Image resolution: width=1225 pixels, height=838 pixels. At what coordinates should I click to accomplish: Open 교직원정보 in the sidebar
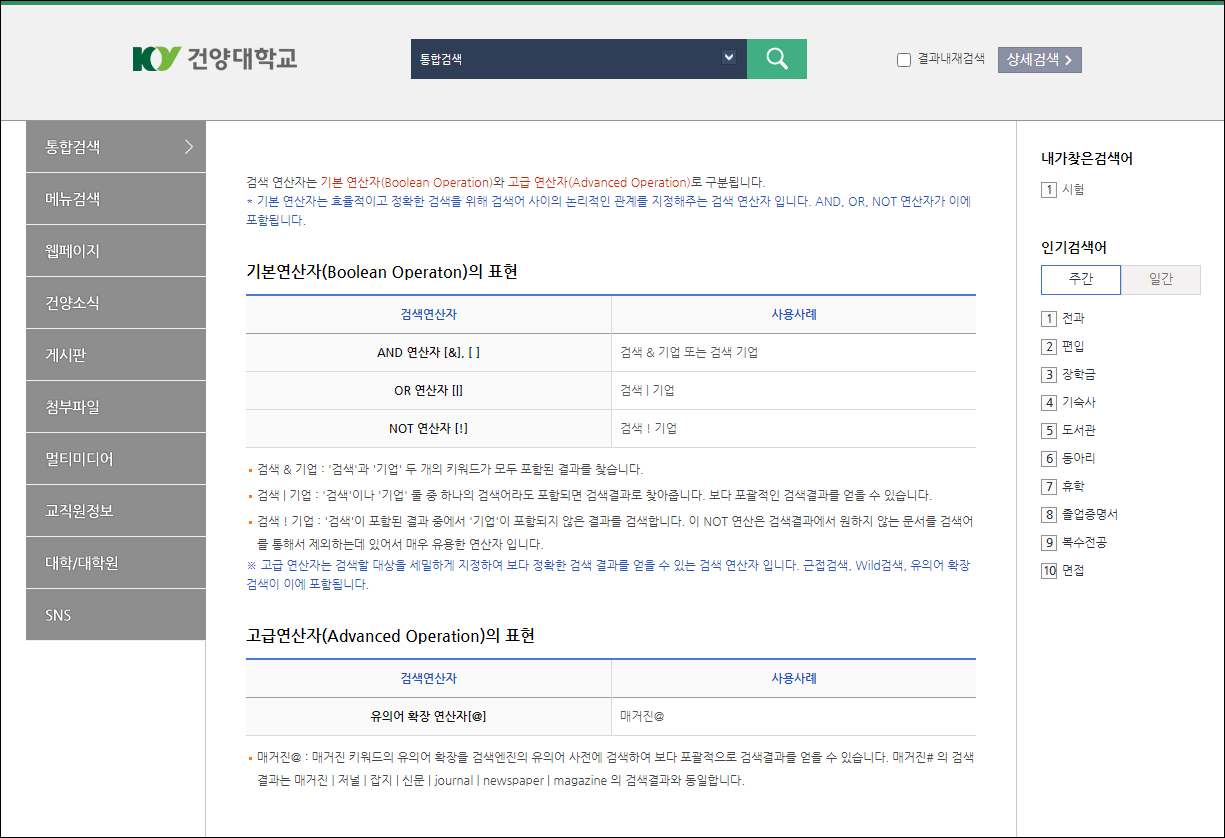point(115,511)
